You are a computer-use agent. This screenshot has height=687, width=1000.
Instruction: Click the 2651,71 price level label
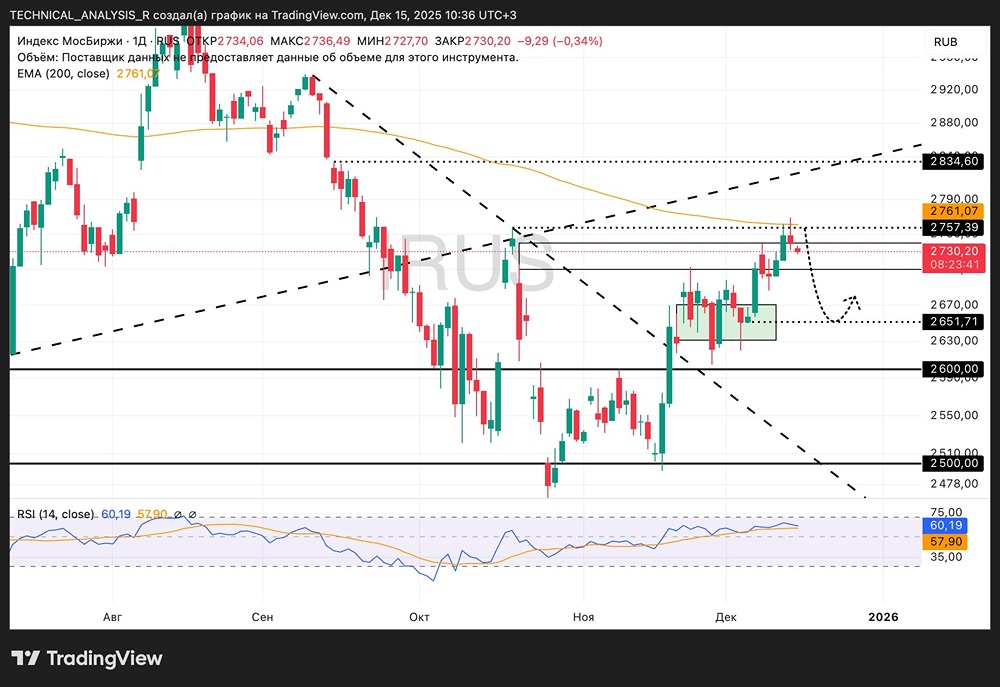[x=953, y=321]
